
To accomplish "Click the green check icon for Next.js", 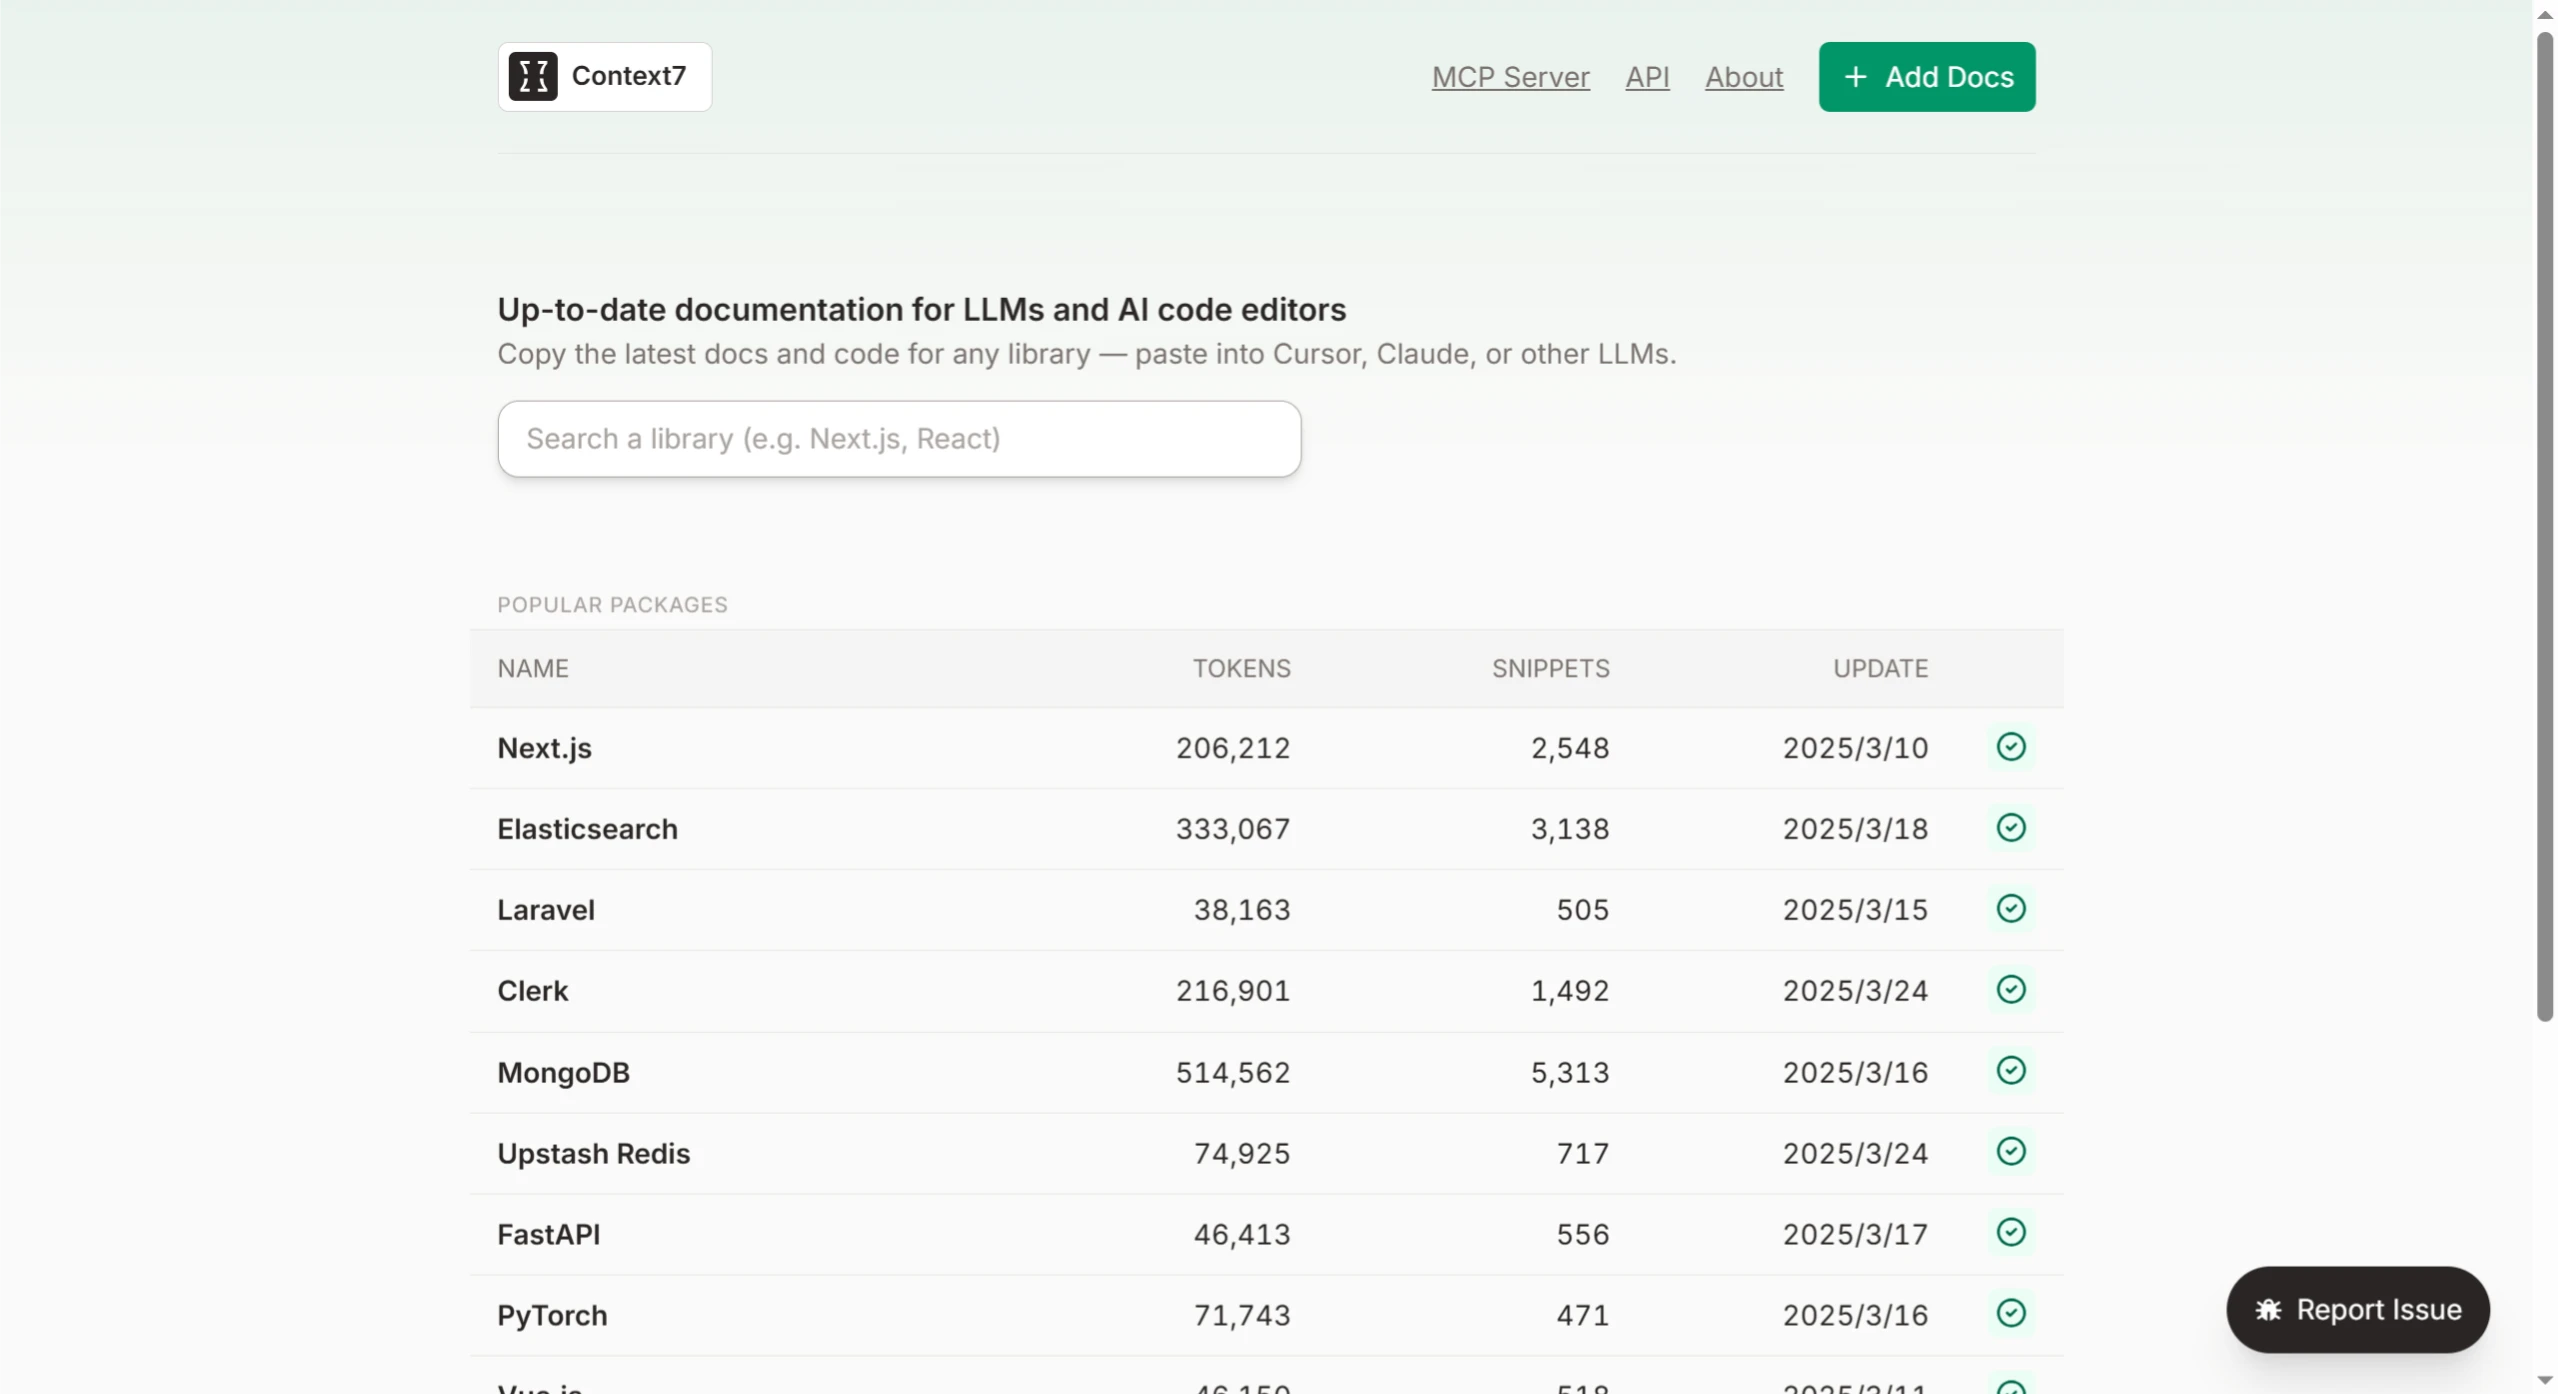I will 2010,747.
